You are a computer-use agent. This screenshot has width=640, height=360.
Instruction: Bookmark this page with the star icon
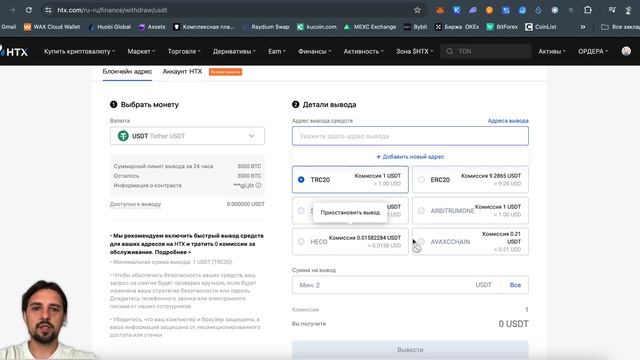(417, 10)
